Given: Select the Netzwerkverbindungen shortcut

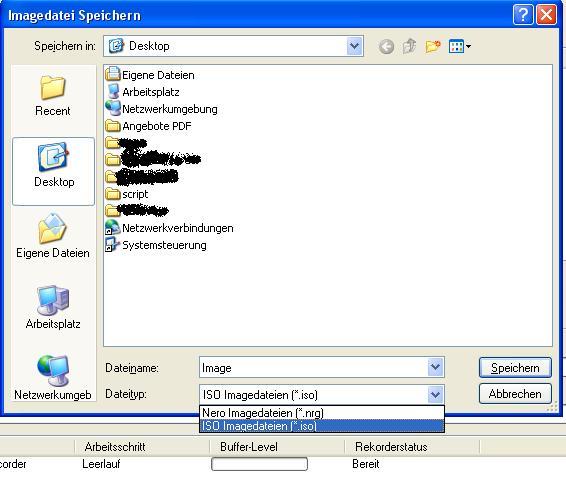Looking at the screenshot, I should (169, 228).
